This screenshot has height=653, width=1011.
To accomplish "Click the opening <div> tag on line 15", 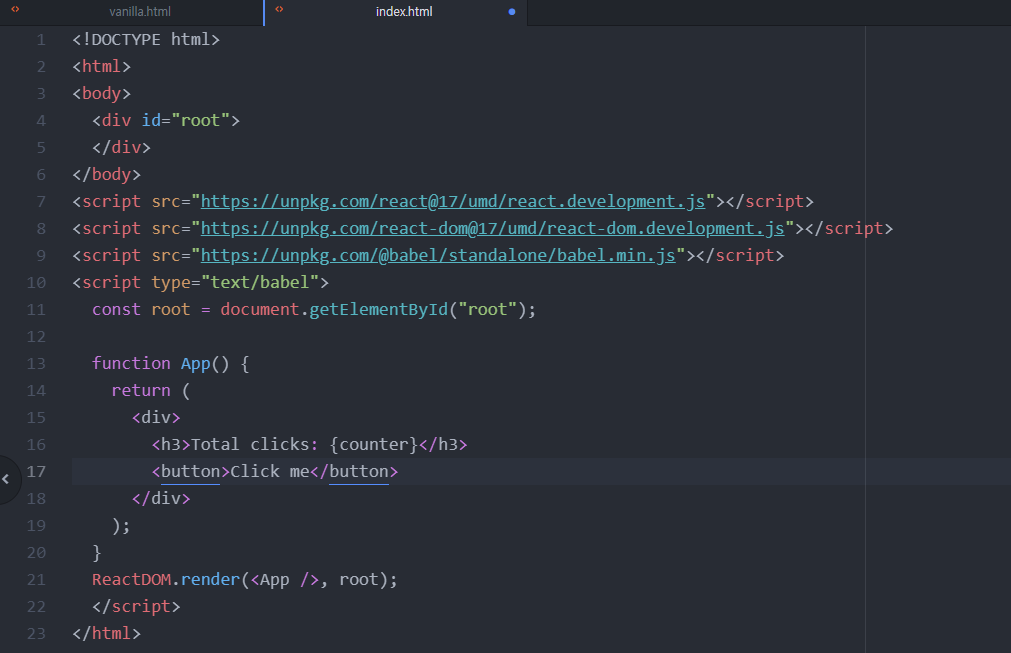I will (156, 418).
